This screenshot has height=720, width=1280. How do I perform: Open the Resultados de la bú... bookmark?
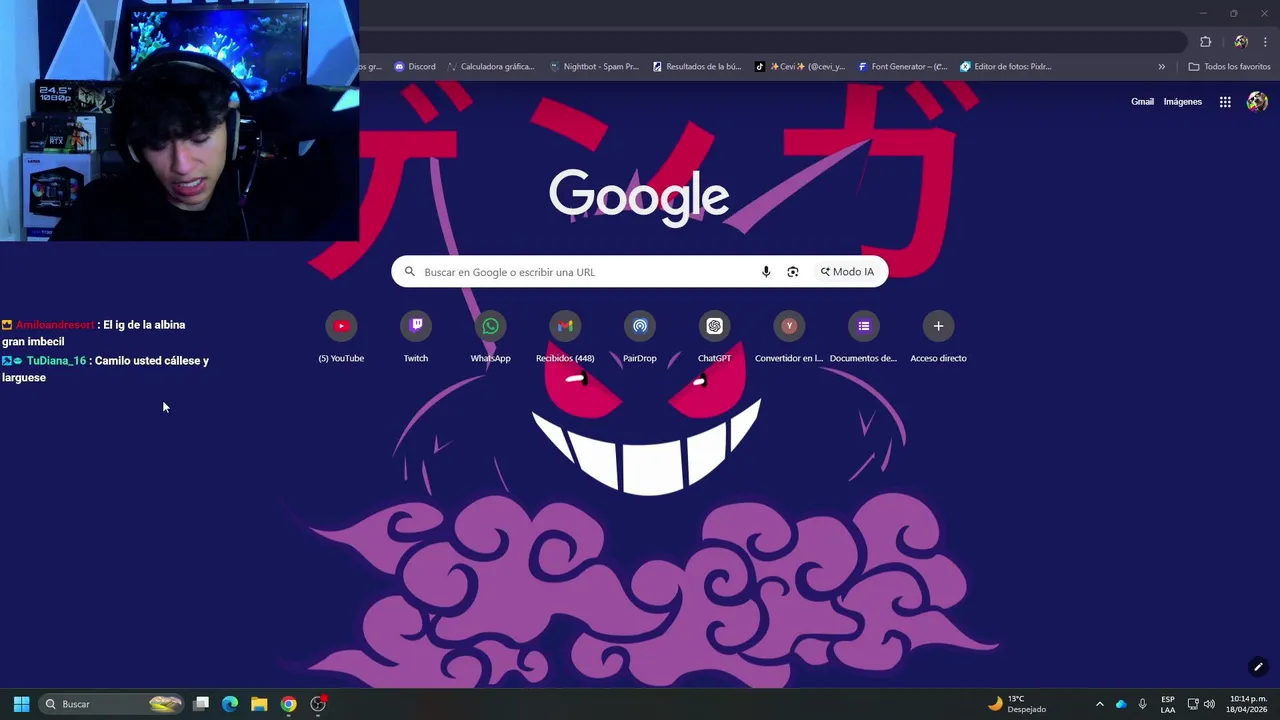click(x=697, y=67)
